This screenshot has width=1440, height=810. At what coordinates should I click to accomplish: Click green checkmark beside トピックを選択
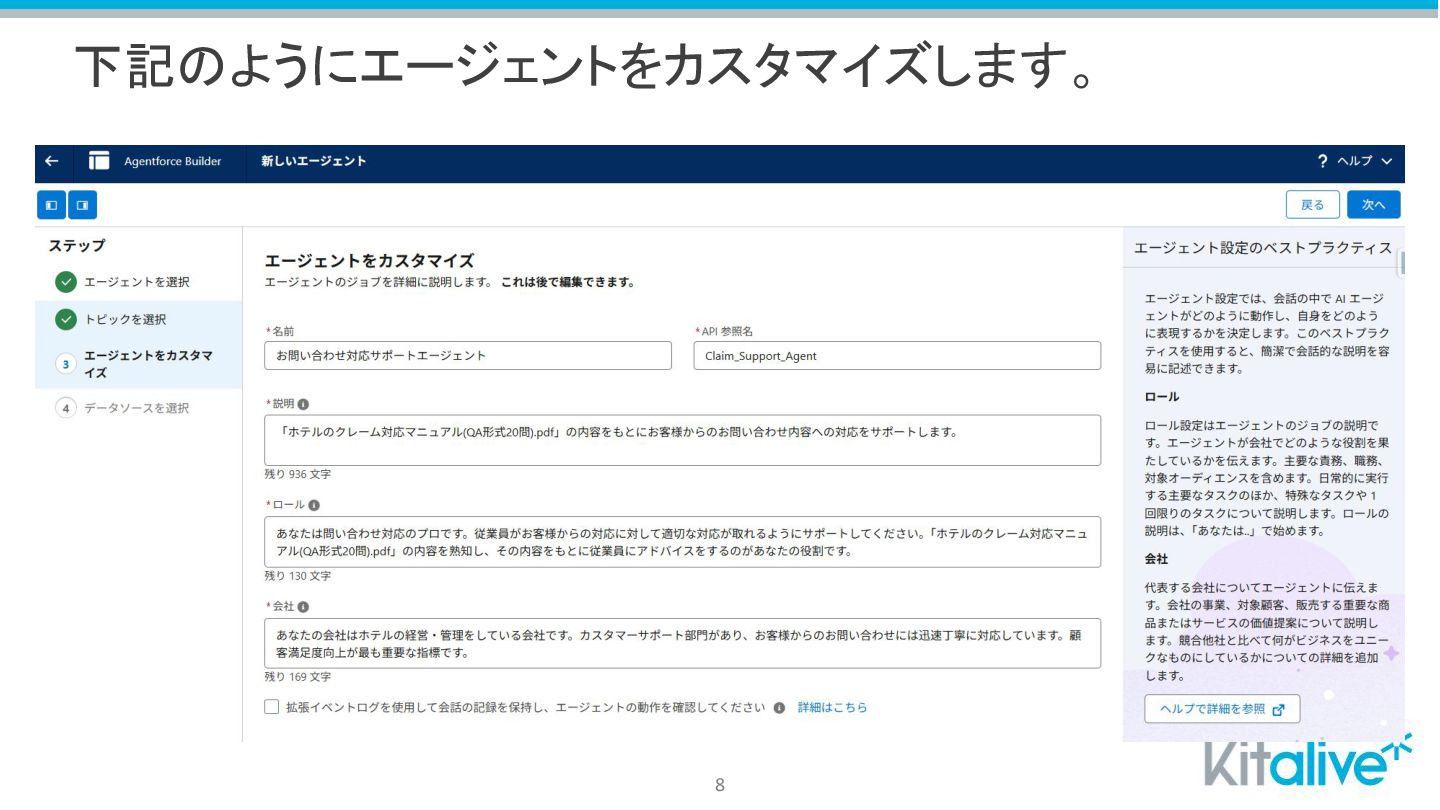pos(66,320)
